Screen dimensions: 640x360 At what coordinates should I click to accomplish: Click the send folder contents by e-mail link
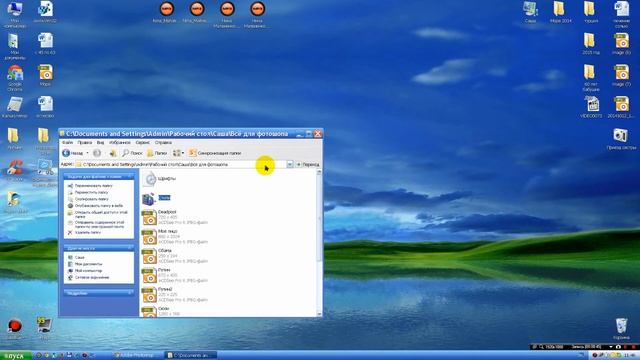(99, 224)
